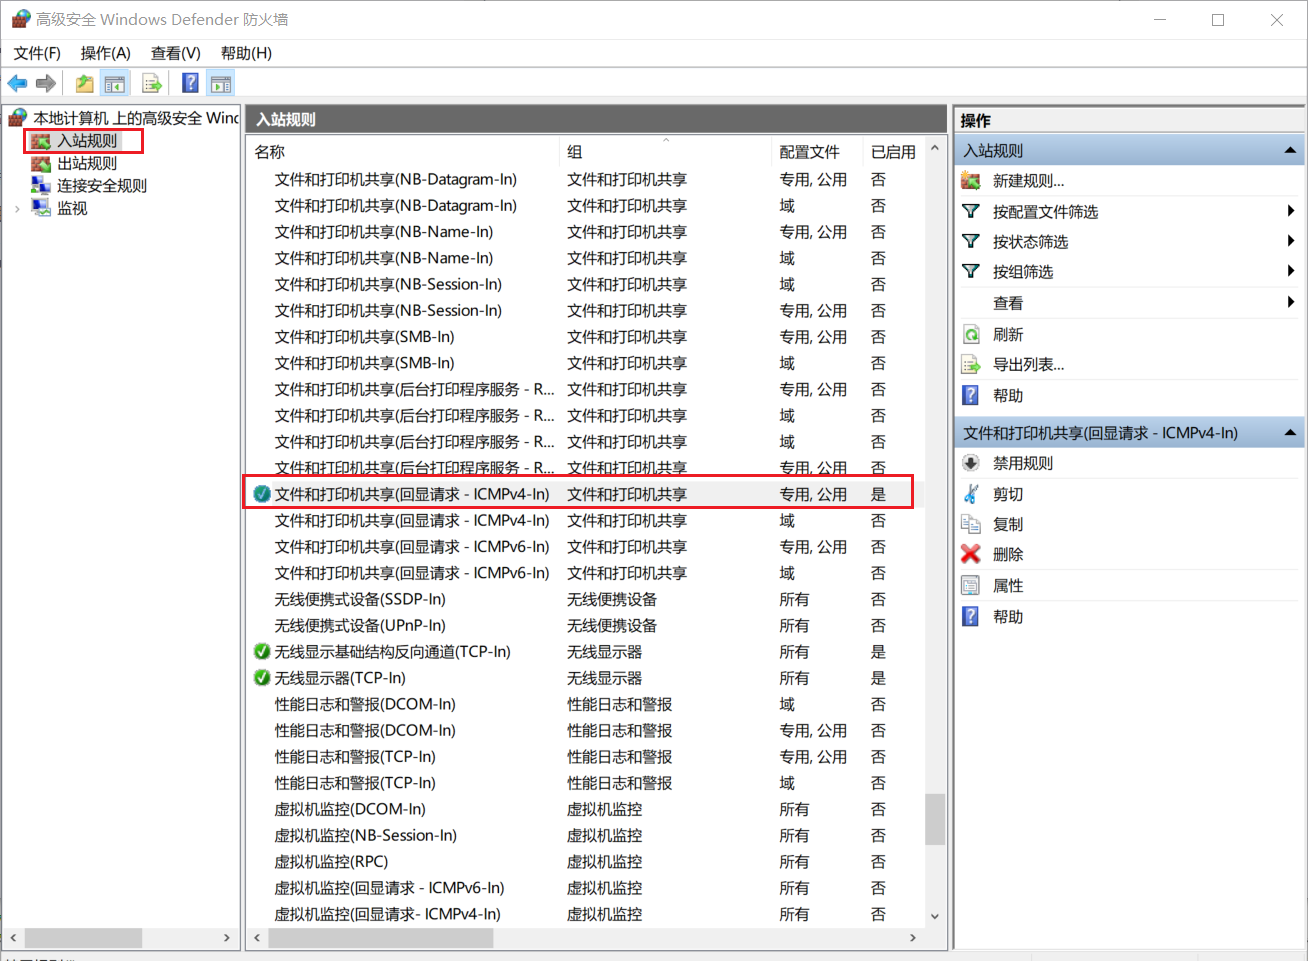Viewport: 1308px width, 961px height.
Task: Click the Export List icon in the toolbar
Action: point(152,84)
